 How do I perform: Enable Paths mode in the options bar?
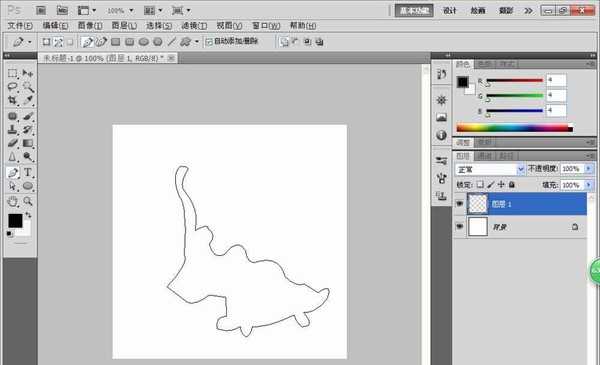coord(58,42)
